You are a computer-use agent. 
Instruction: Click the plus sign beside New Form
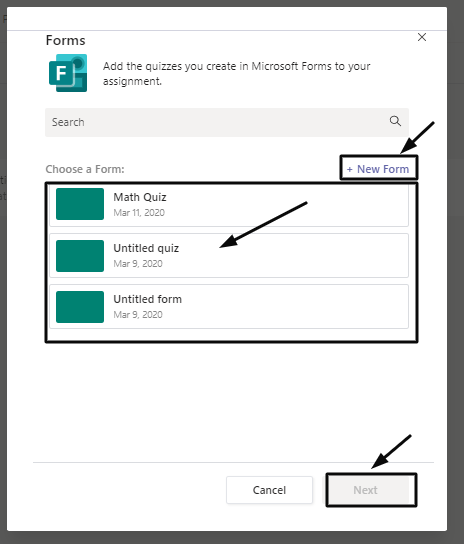point(349,169)
